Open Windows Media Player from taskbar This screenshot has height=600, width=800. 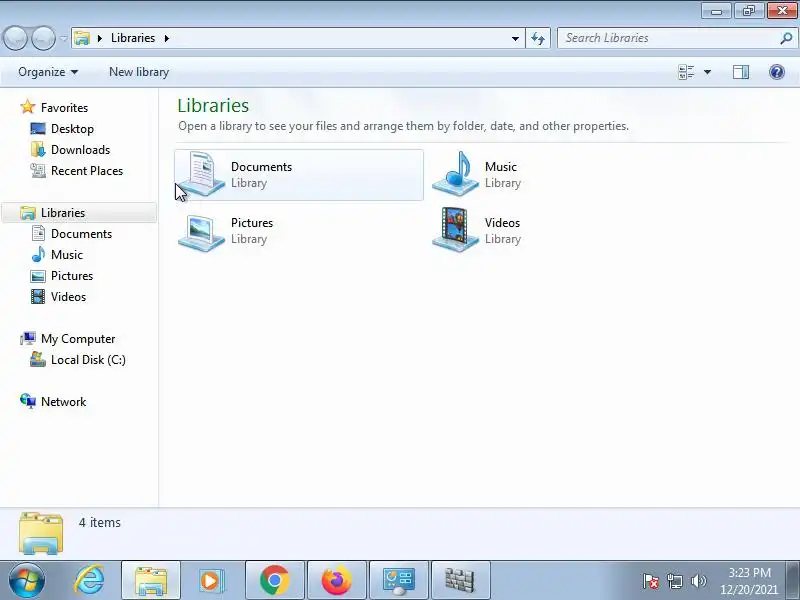click(210, 580)
